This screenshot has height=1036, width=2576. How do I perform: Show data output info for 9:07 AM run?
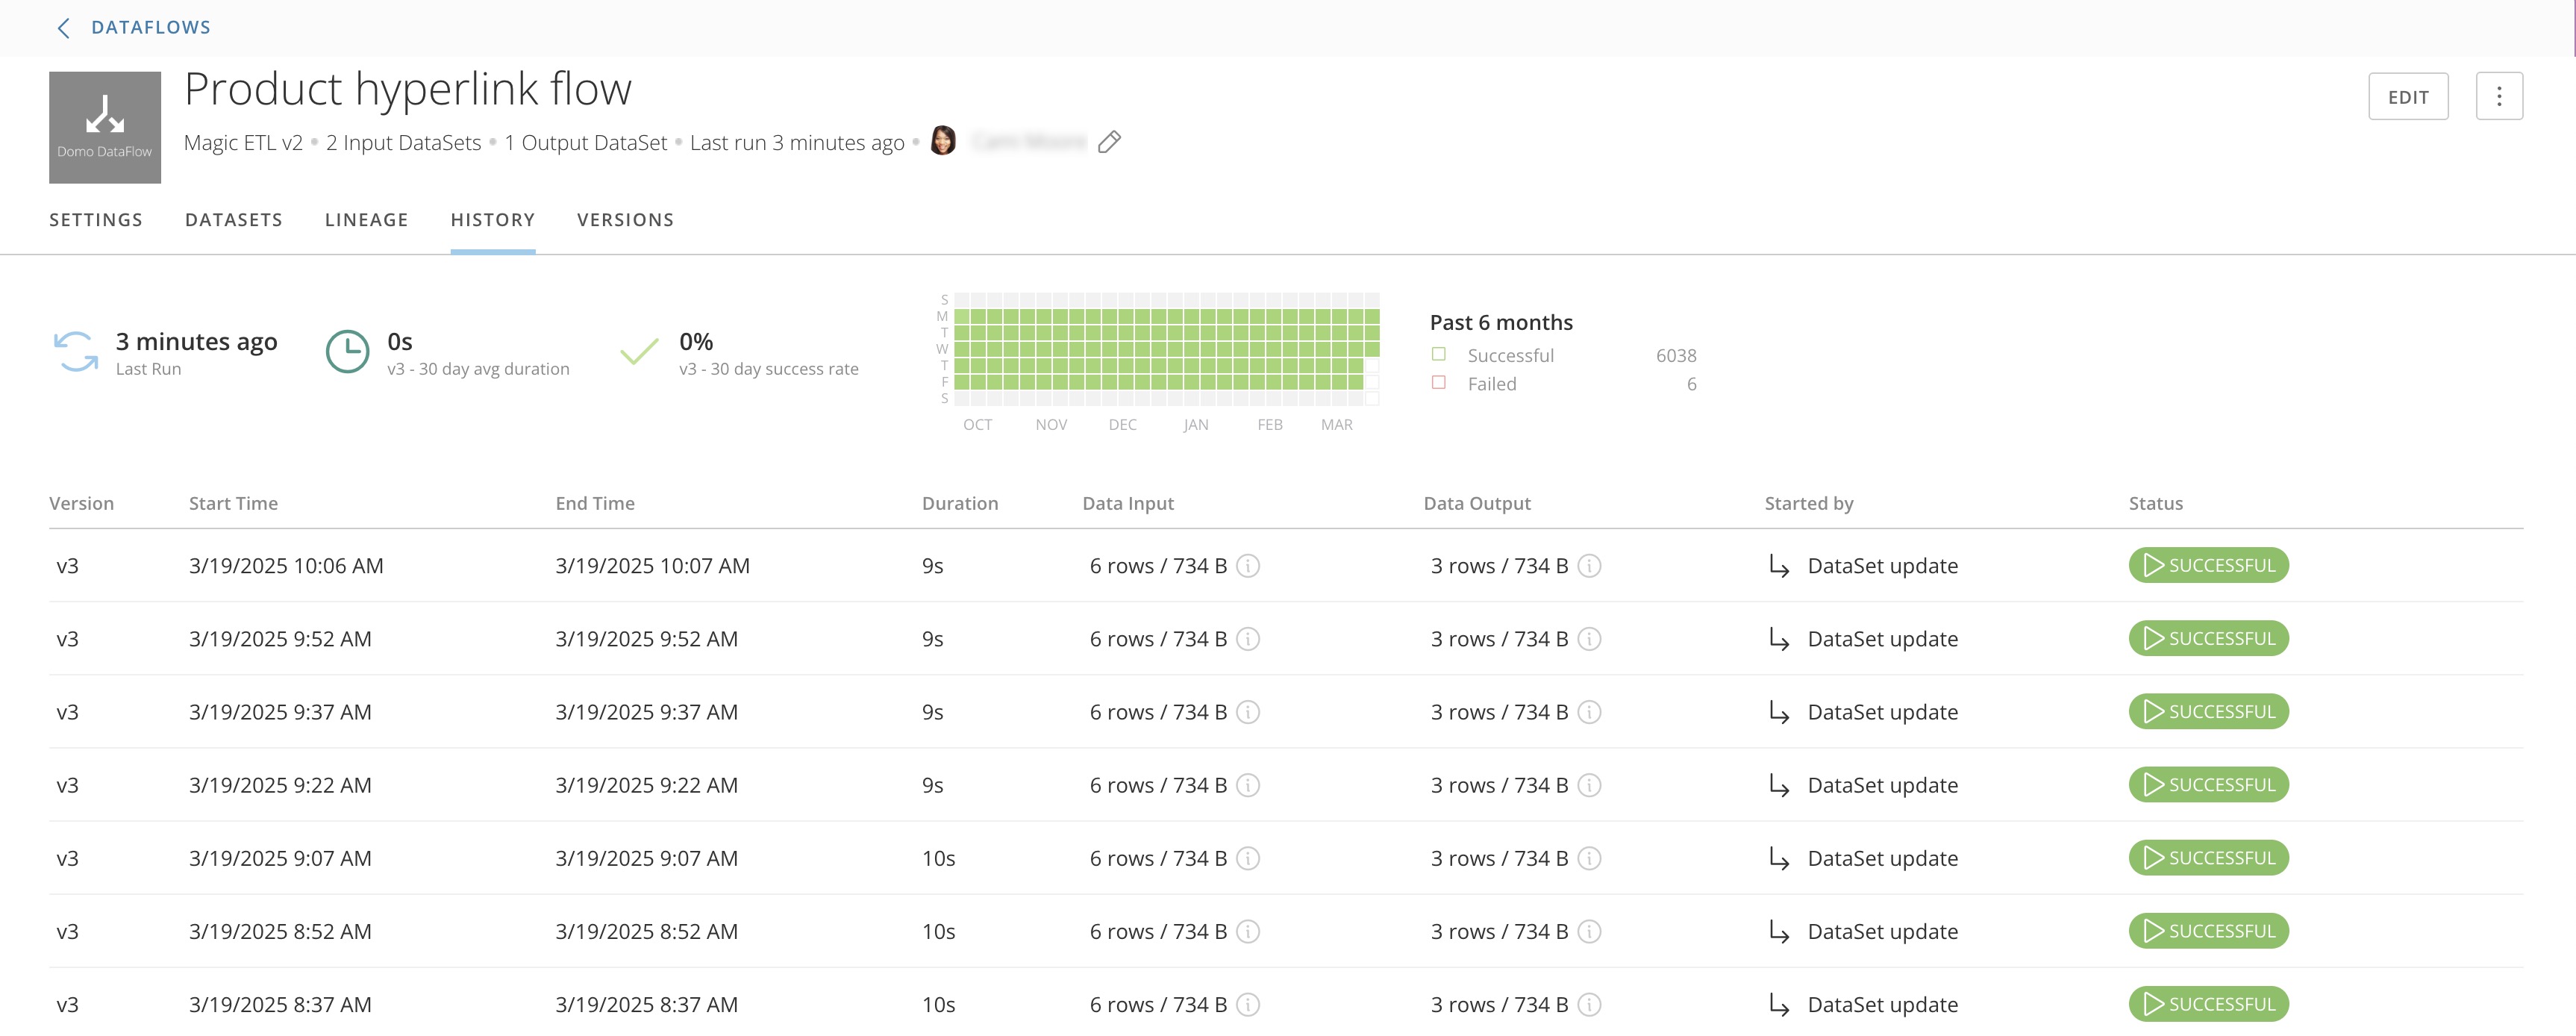tap(1589, 858)
